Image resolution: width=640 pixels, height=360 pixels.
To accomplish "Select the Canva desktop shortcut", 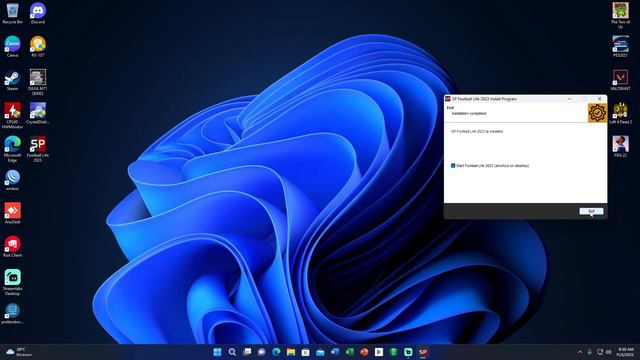I will click(13, 46).
